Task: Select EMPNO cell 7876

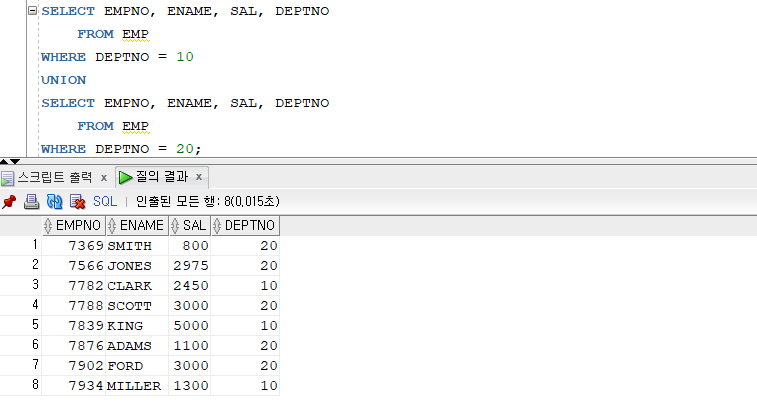Action: [73, 346]
